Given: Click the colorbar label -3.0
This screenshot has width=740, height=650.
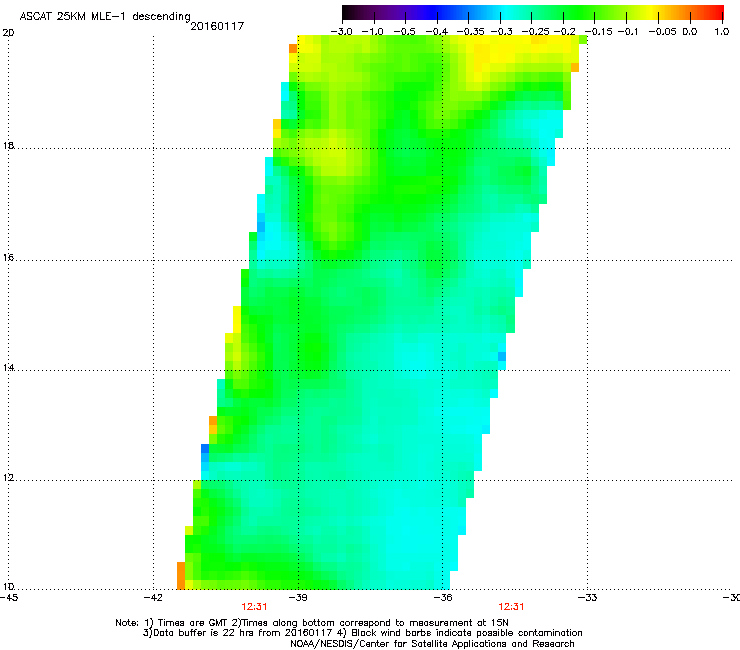Looking at the screenshot, I should coord(341,32).
